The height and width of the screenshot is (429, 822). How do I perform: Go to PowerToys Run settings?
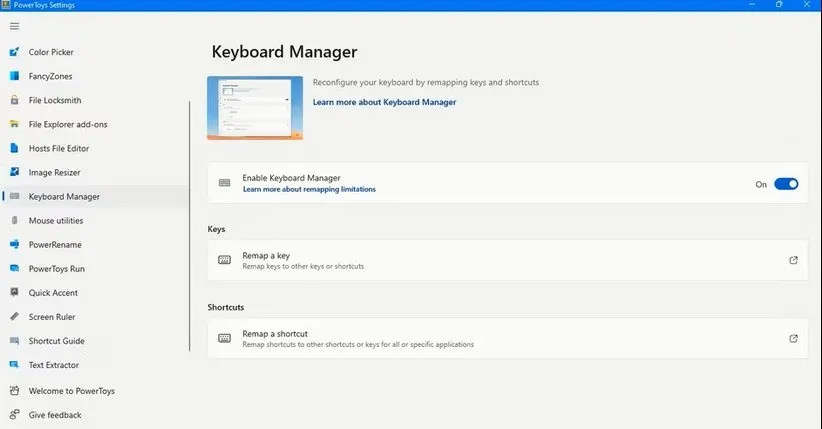tap(56, 268)
